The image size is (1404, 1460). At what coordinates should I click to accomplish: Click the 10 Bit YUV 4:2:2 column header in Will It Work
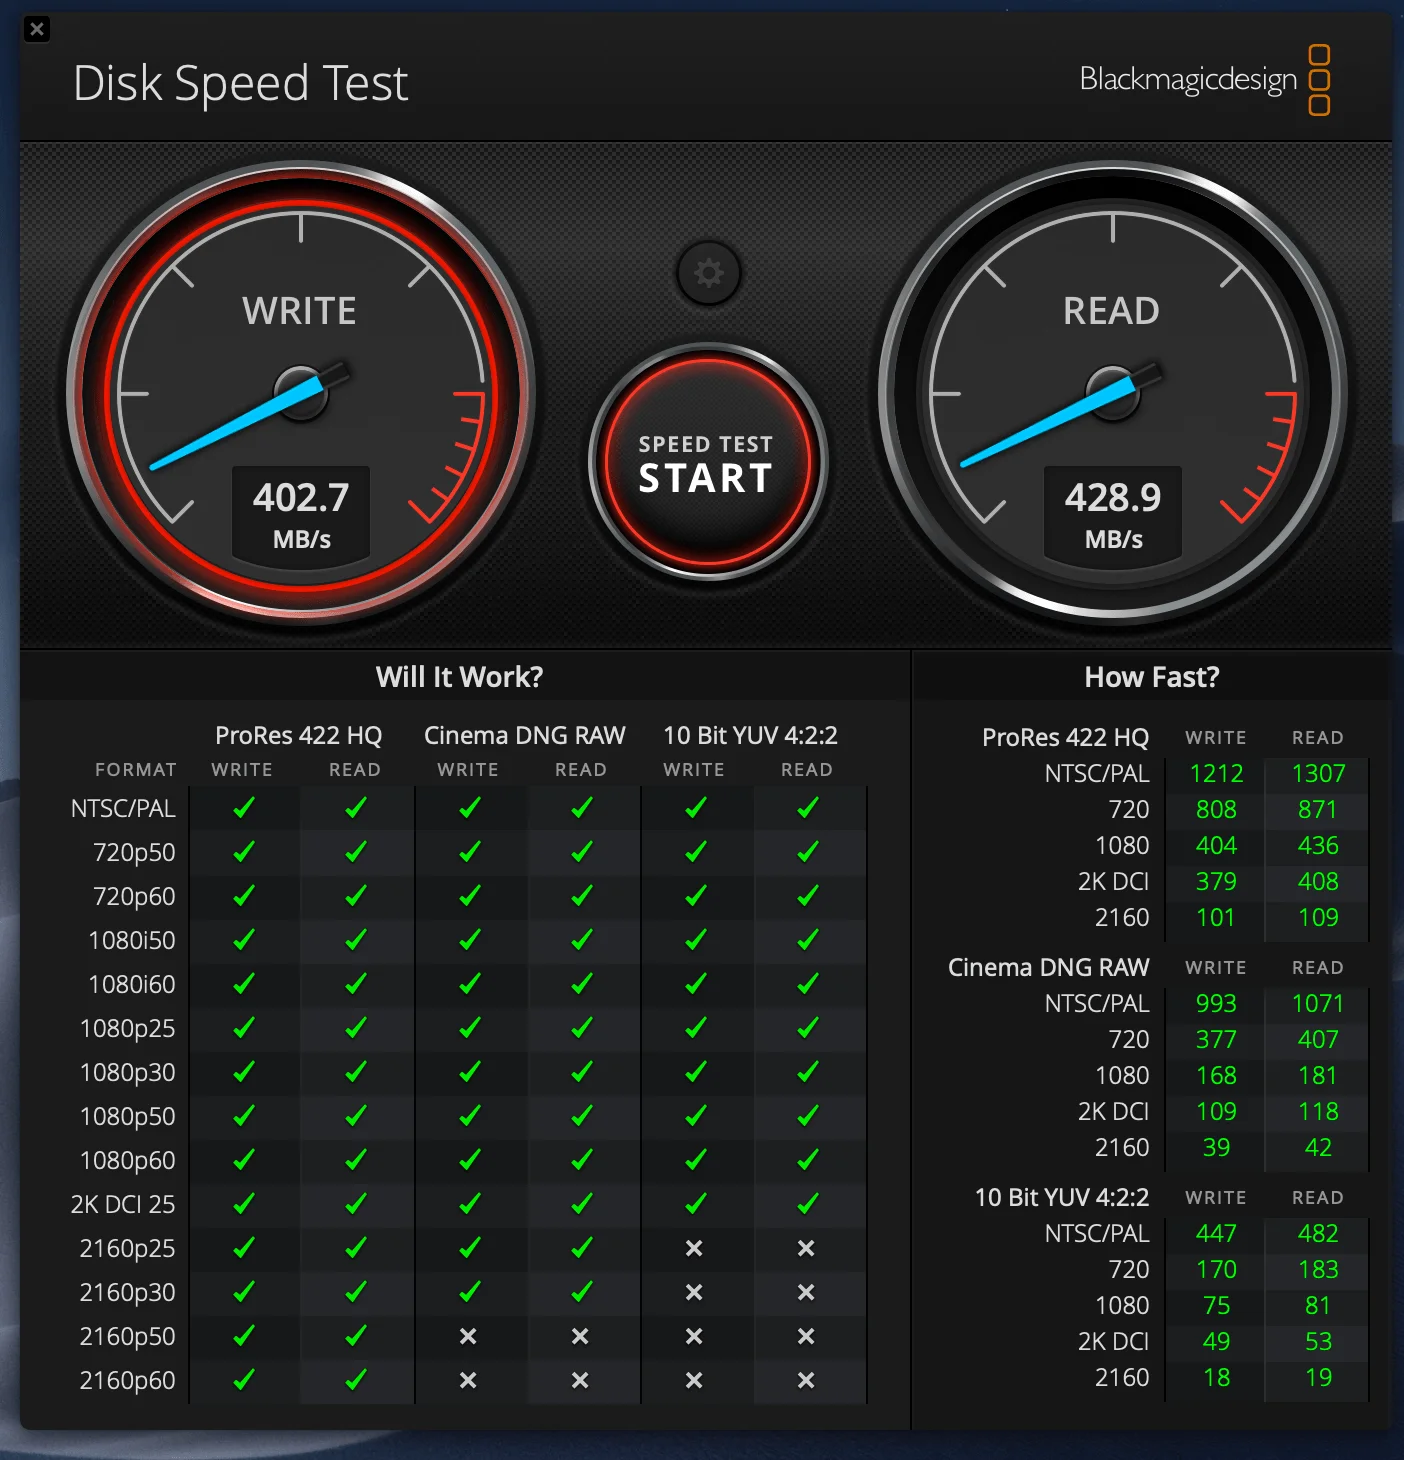(x=751, y=735)
